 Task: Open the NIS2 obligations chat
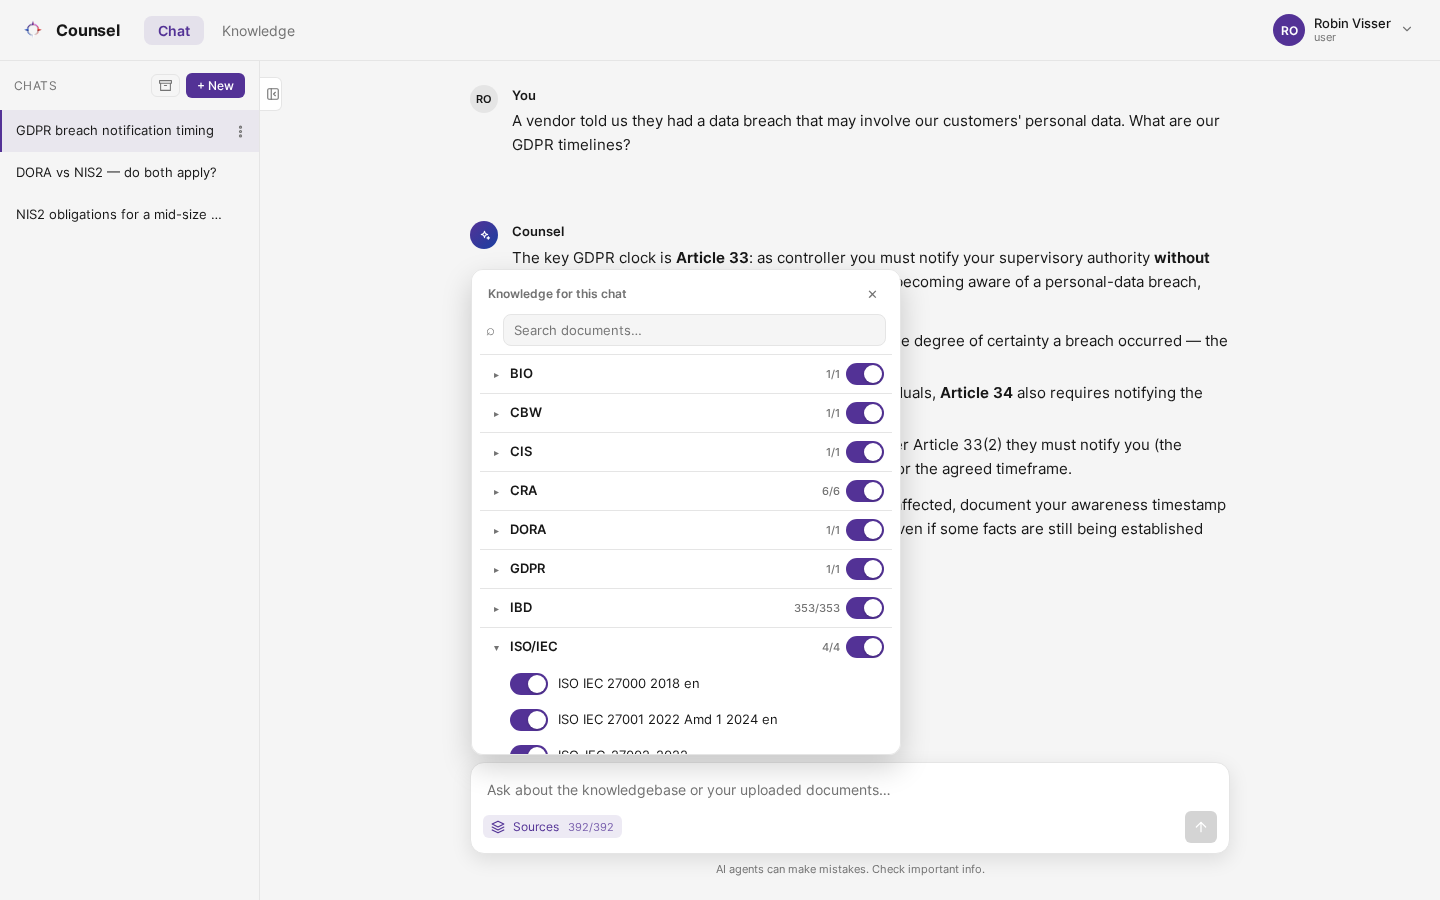point(130,215)
